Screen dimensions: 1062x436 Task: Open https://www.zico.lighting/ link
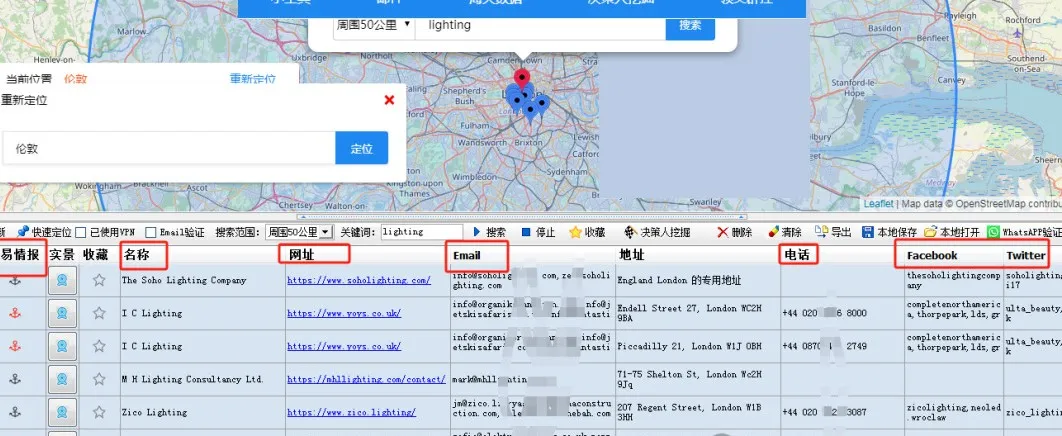(352, 412)
